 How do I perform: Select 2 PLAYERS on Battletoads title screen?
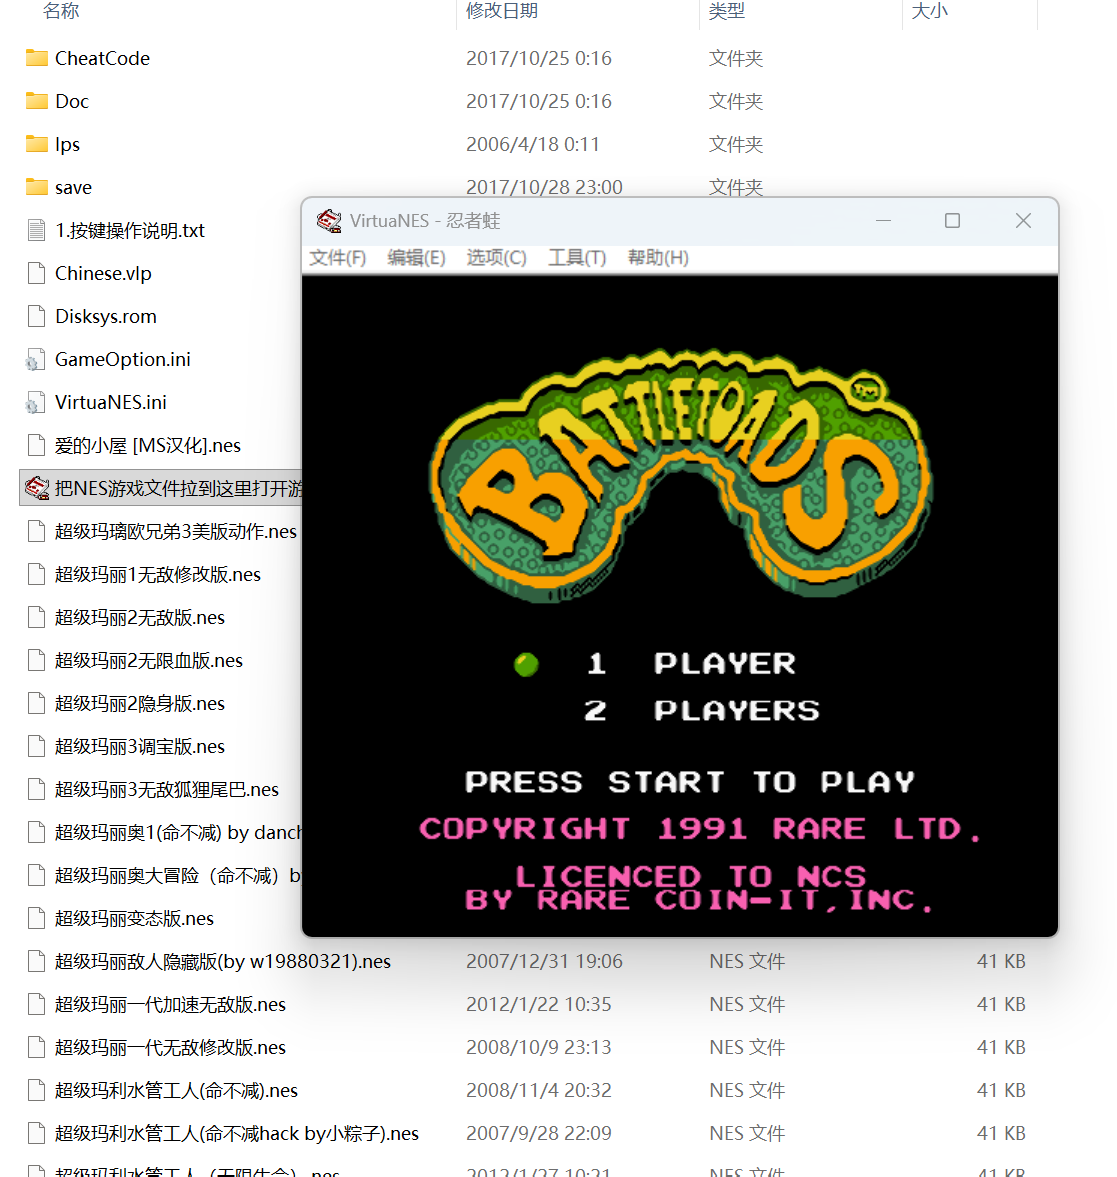click(701, 710)
